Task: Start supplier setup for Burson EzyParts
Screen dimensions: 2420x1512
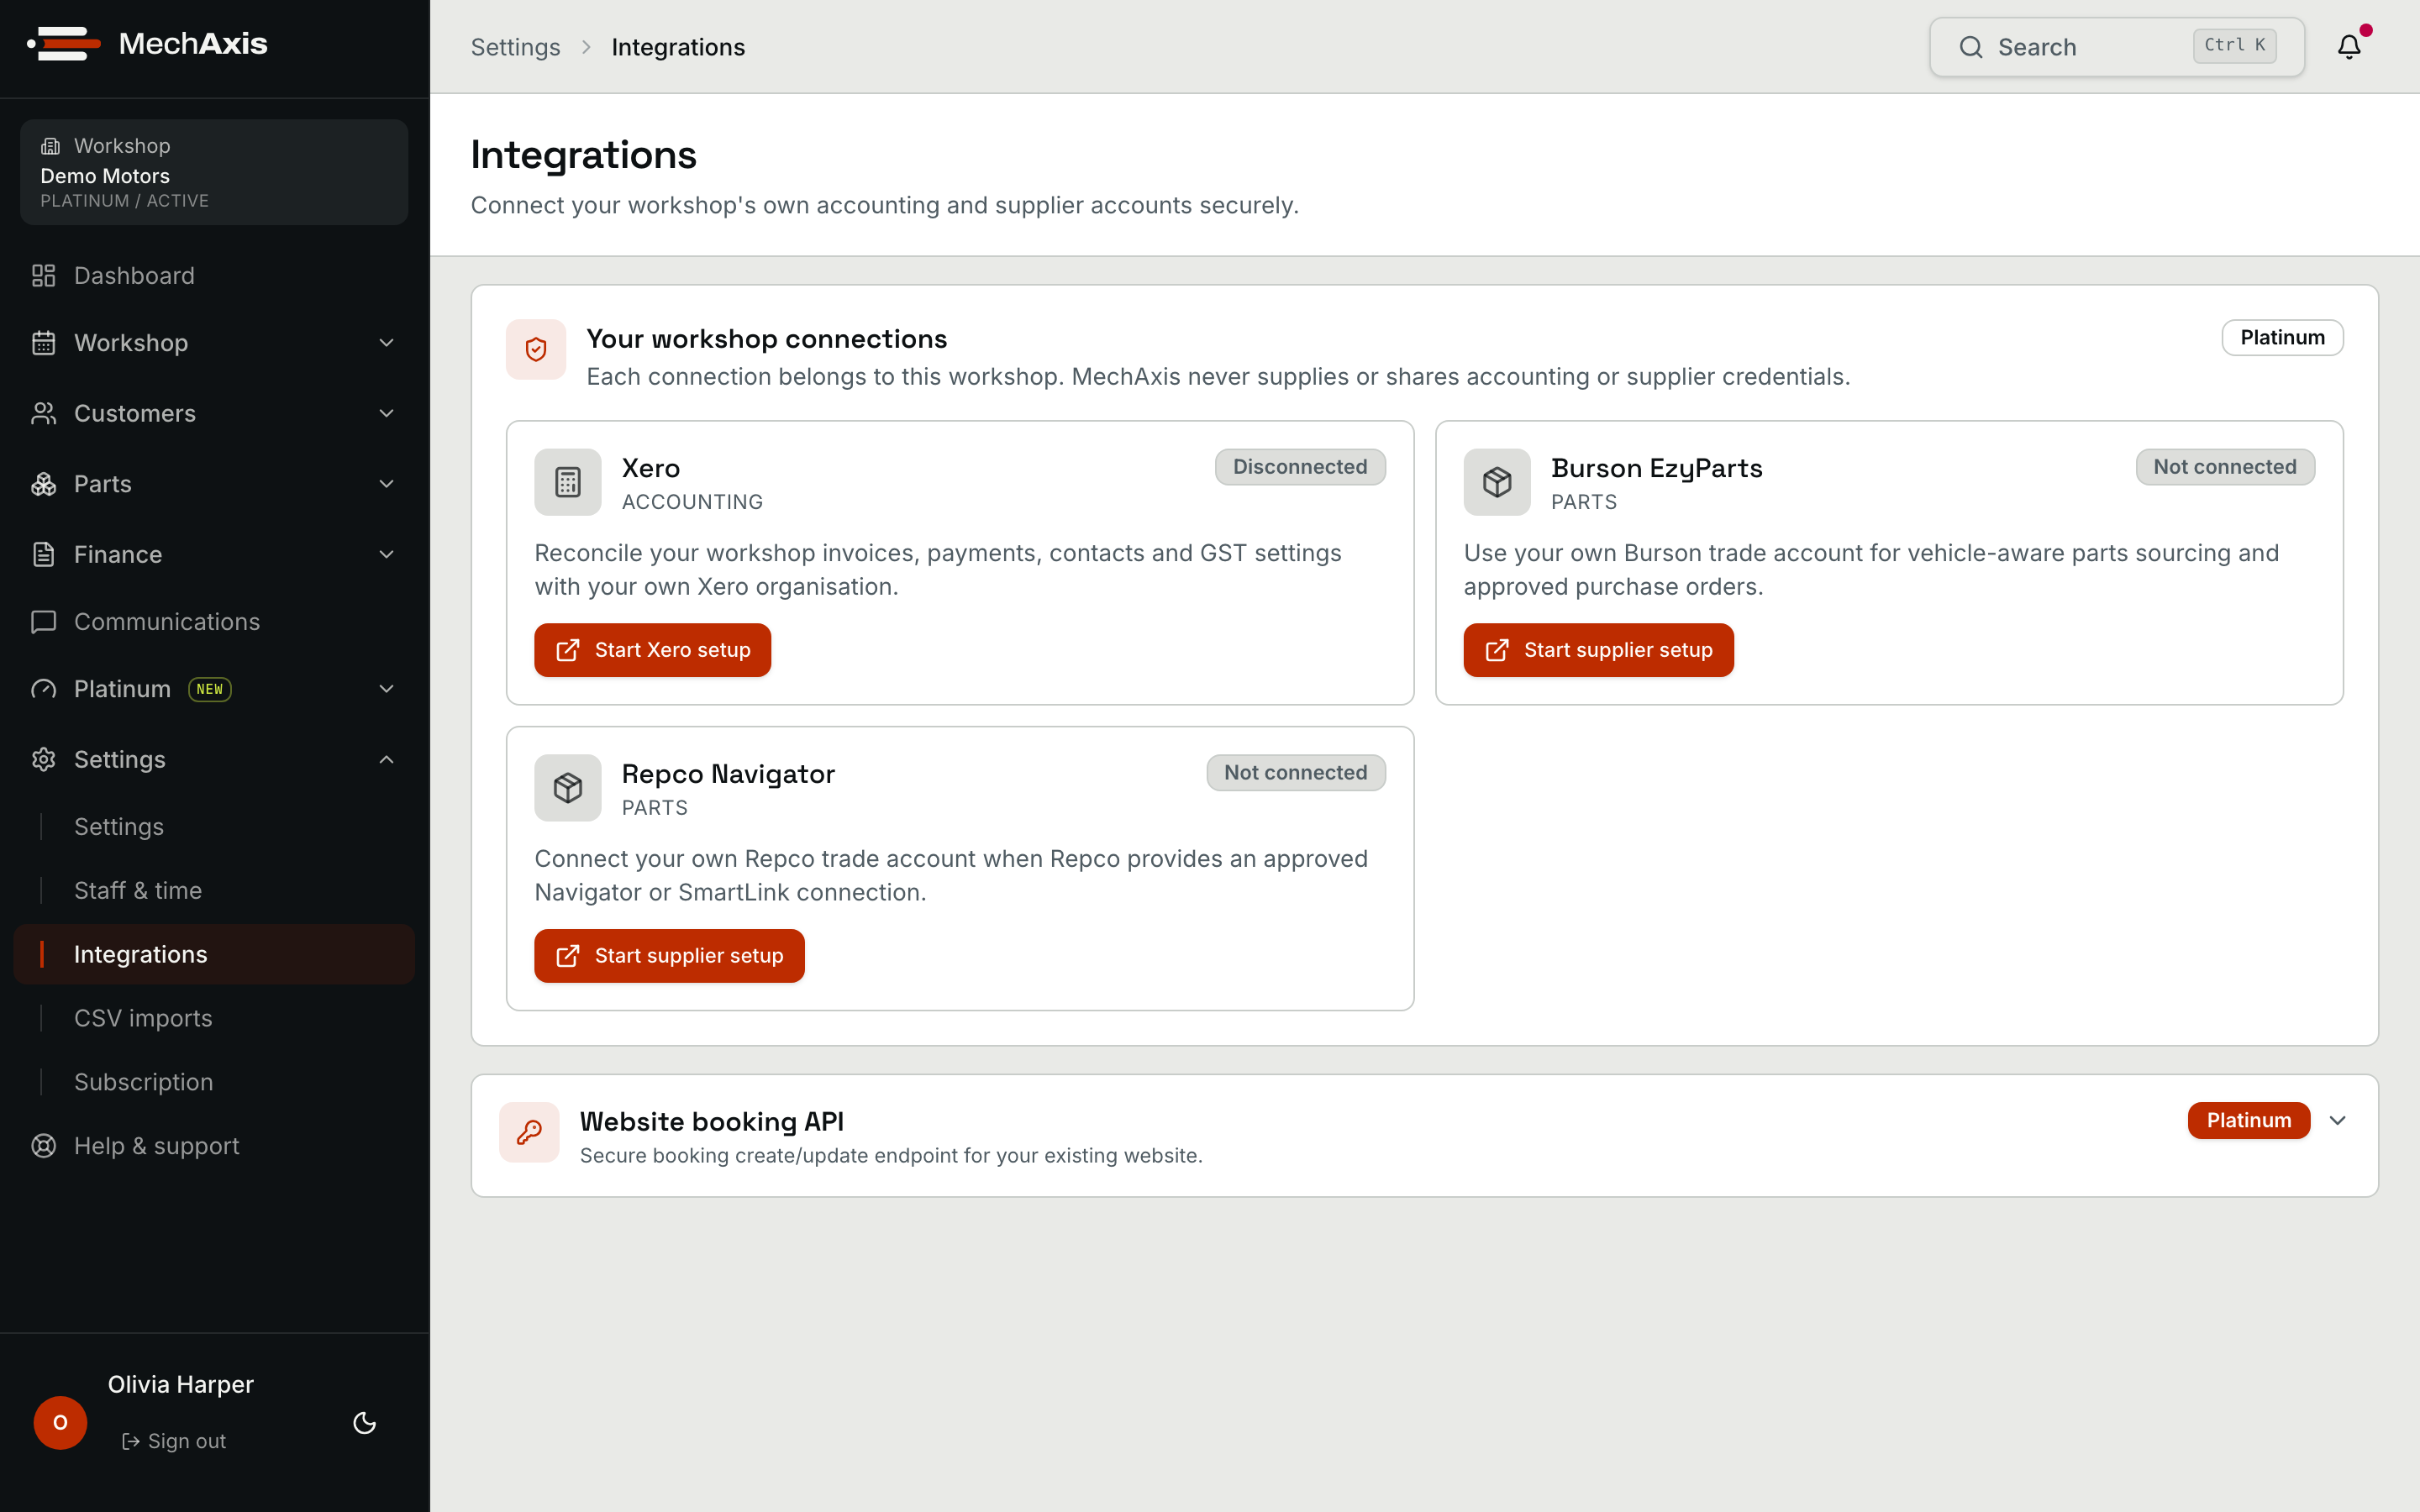Action: point(1598,650)
